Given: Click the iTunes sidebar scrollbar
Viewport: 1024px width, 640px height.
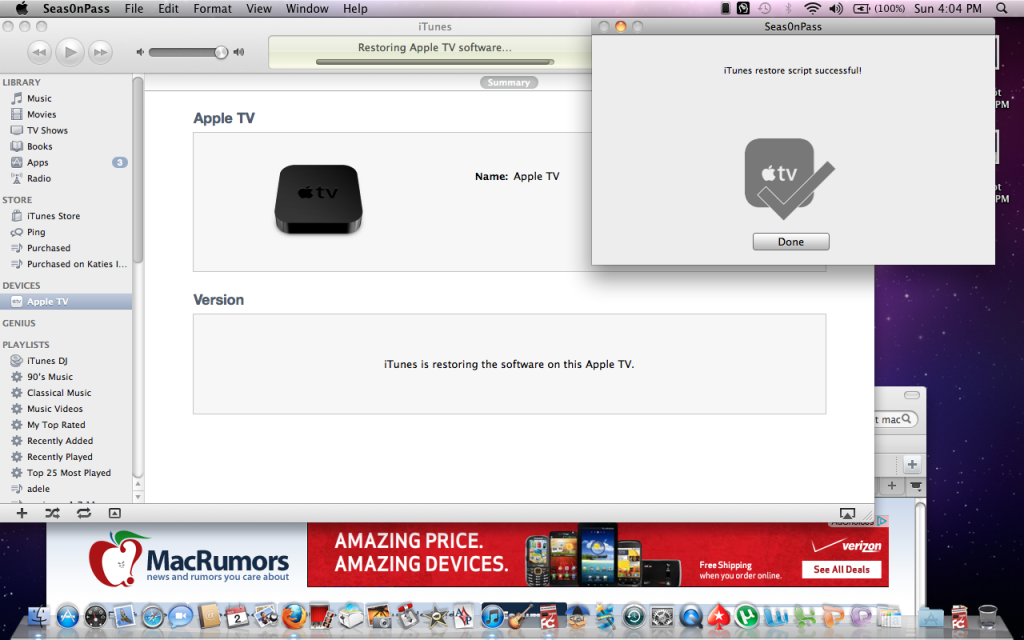Looking at the screenshot, I should 138,170.
